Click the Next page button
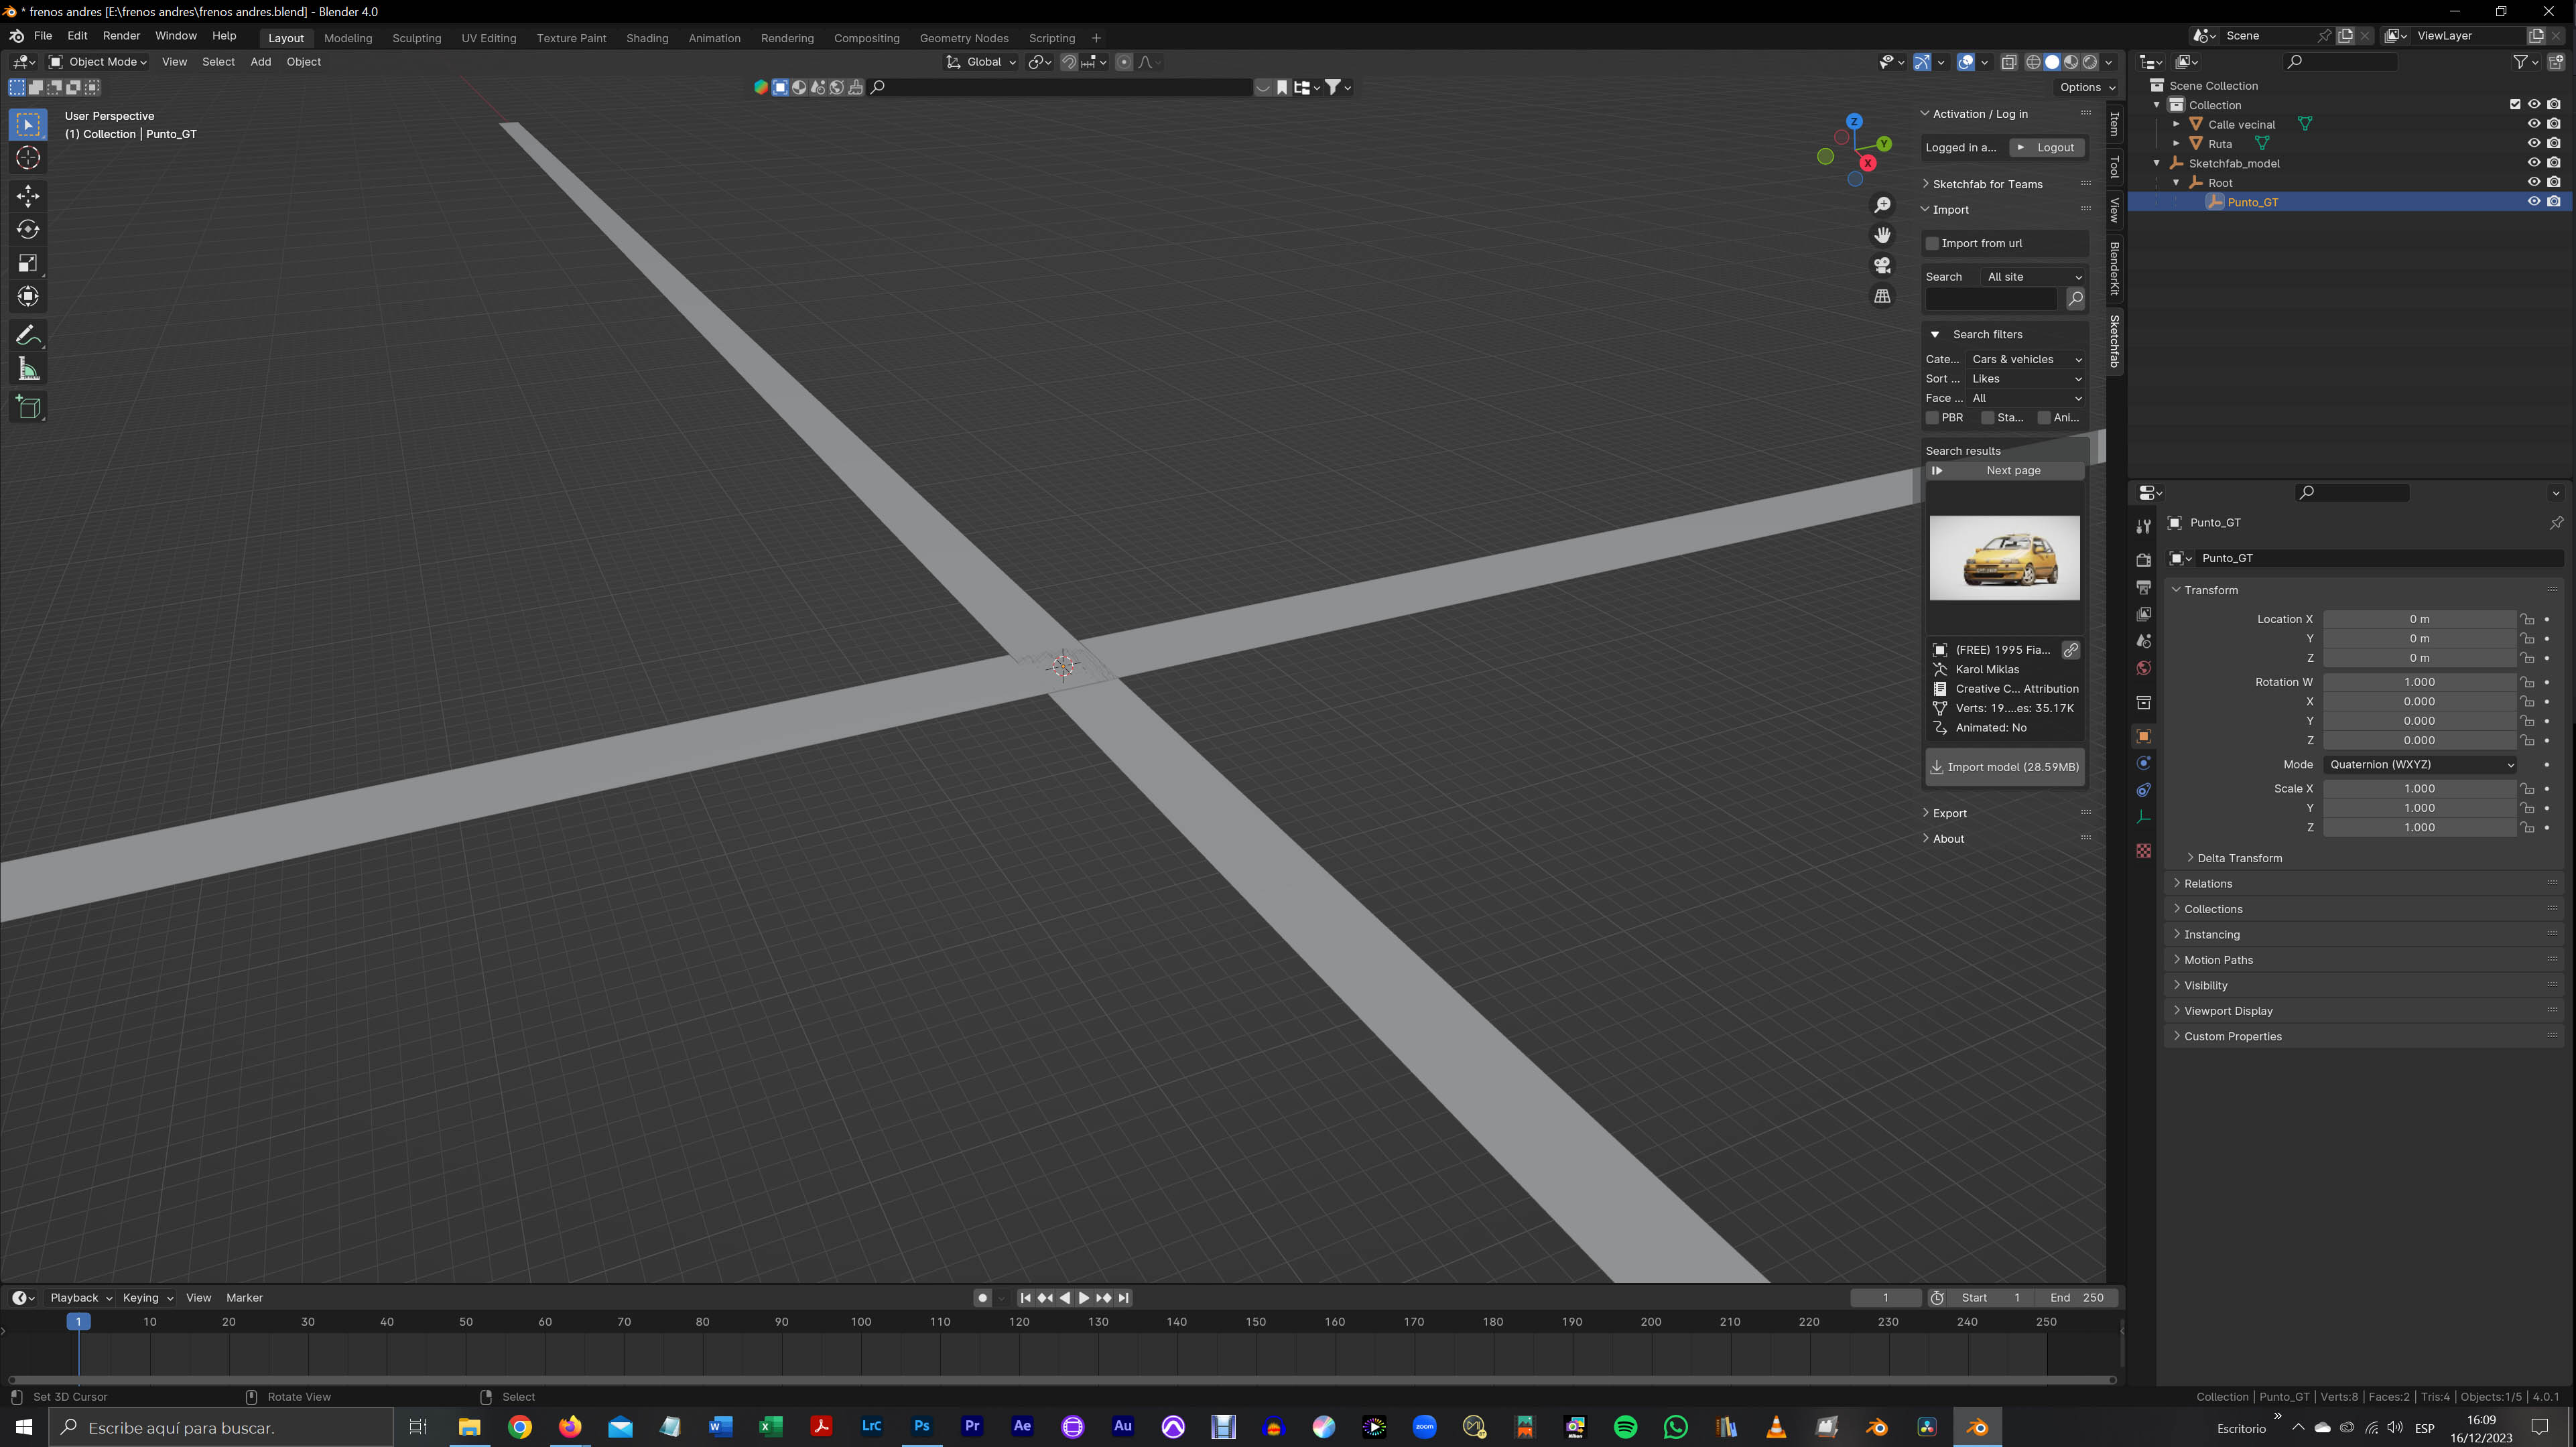The height and width of the screenshot is (1447, 2576). pyautogui.click(x=2004, y=470)
